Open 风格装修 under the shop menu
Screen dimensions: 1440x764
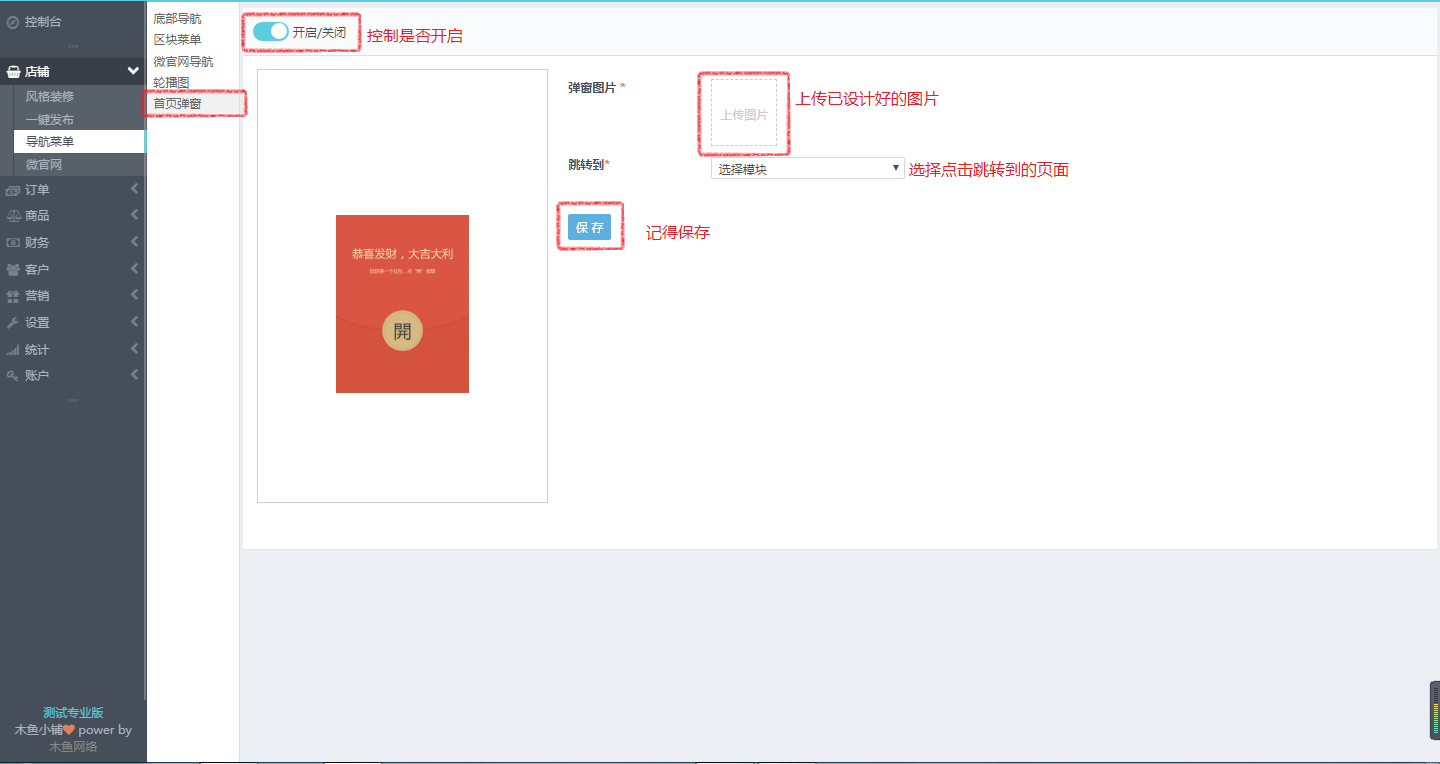pos(50,97)
